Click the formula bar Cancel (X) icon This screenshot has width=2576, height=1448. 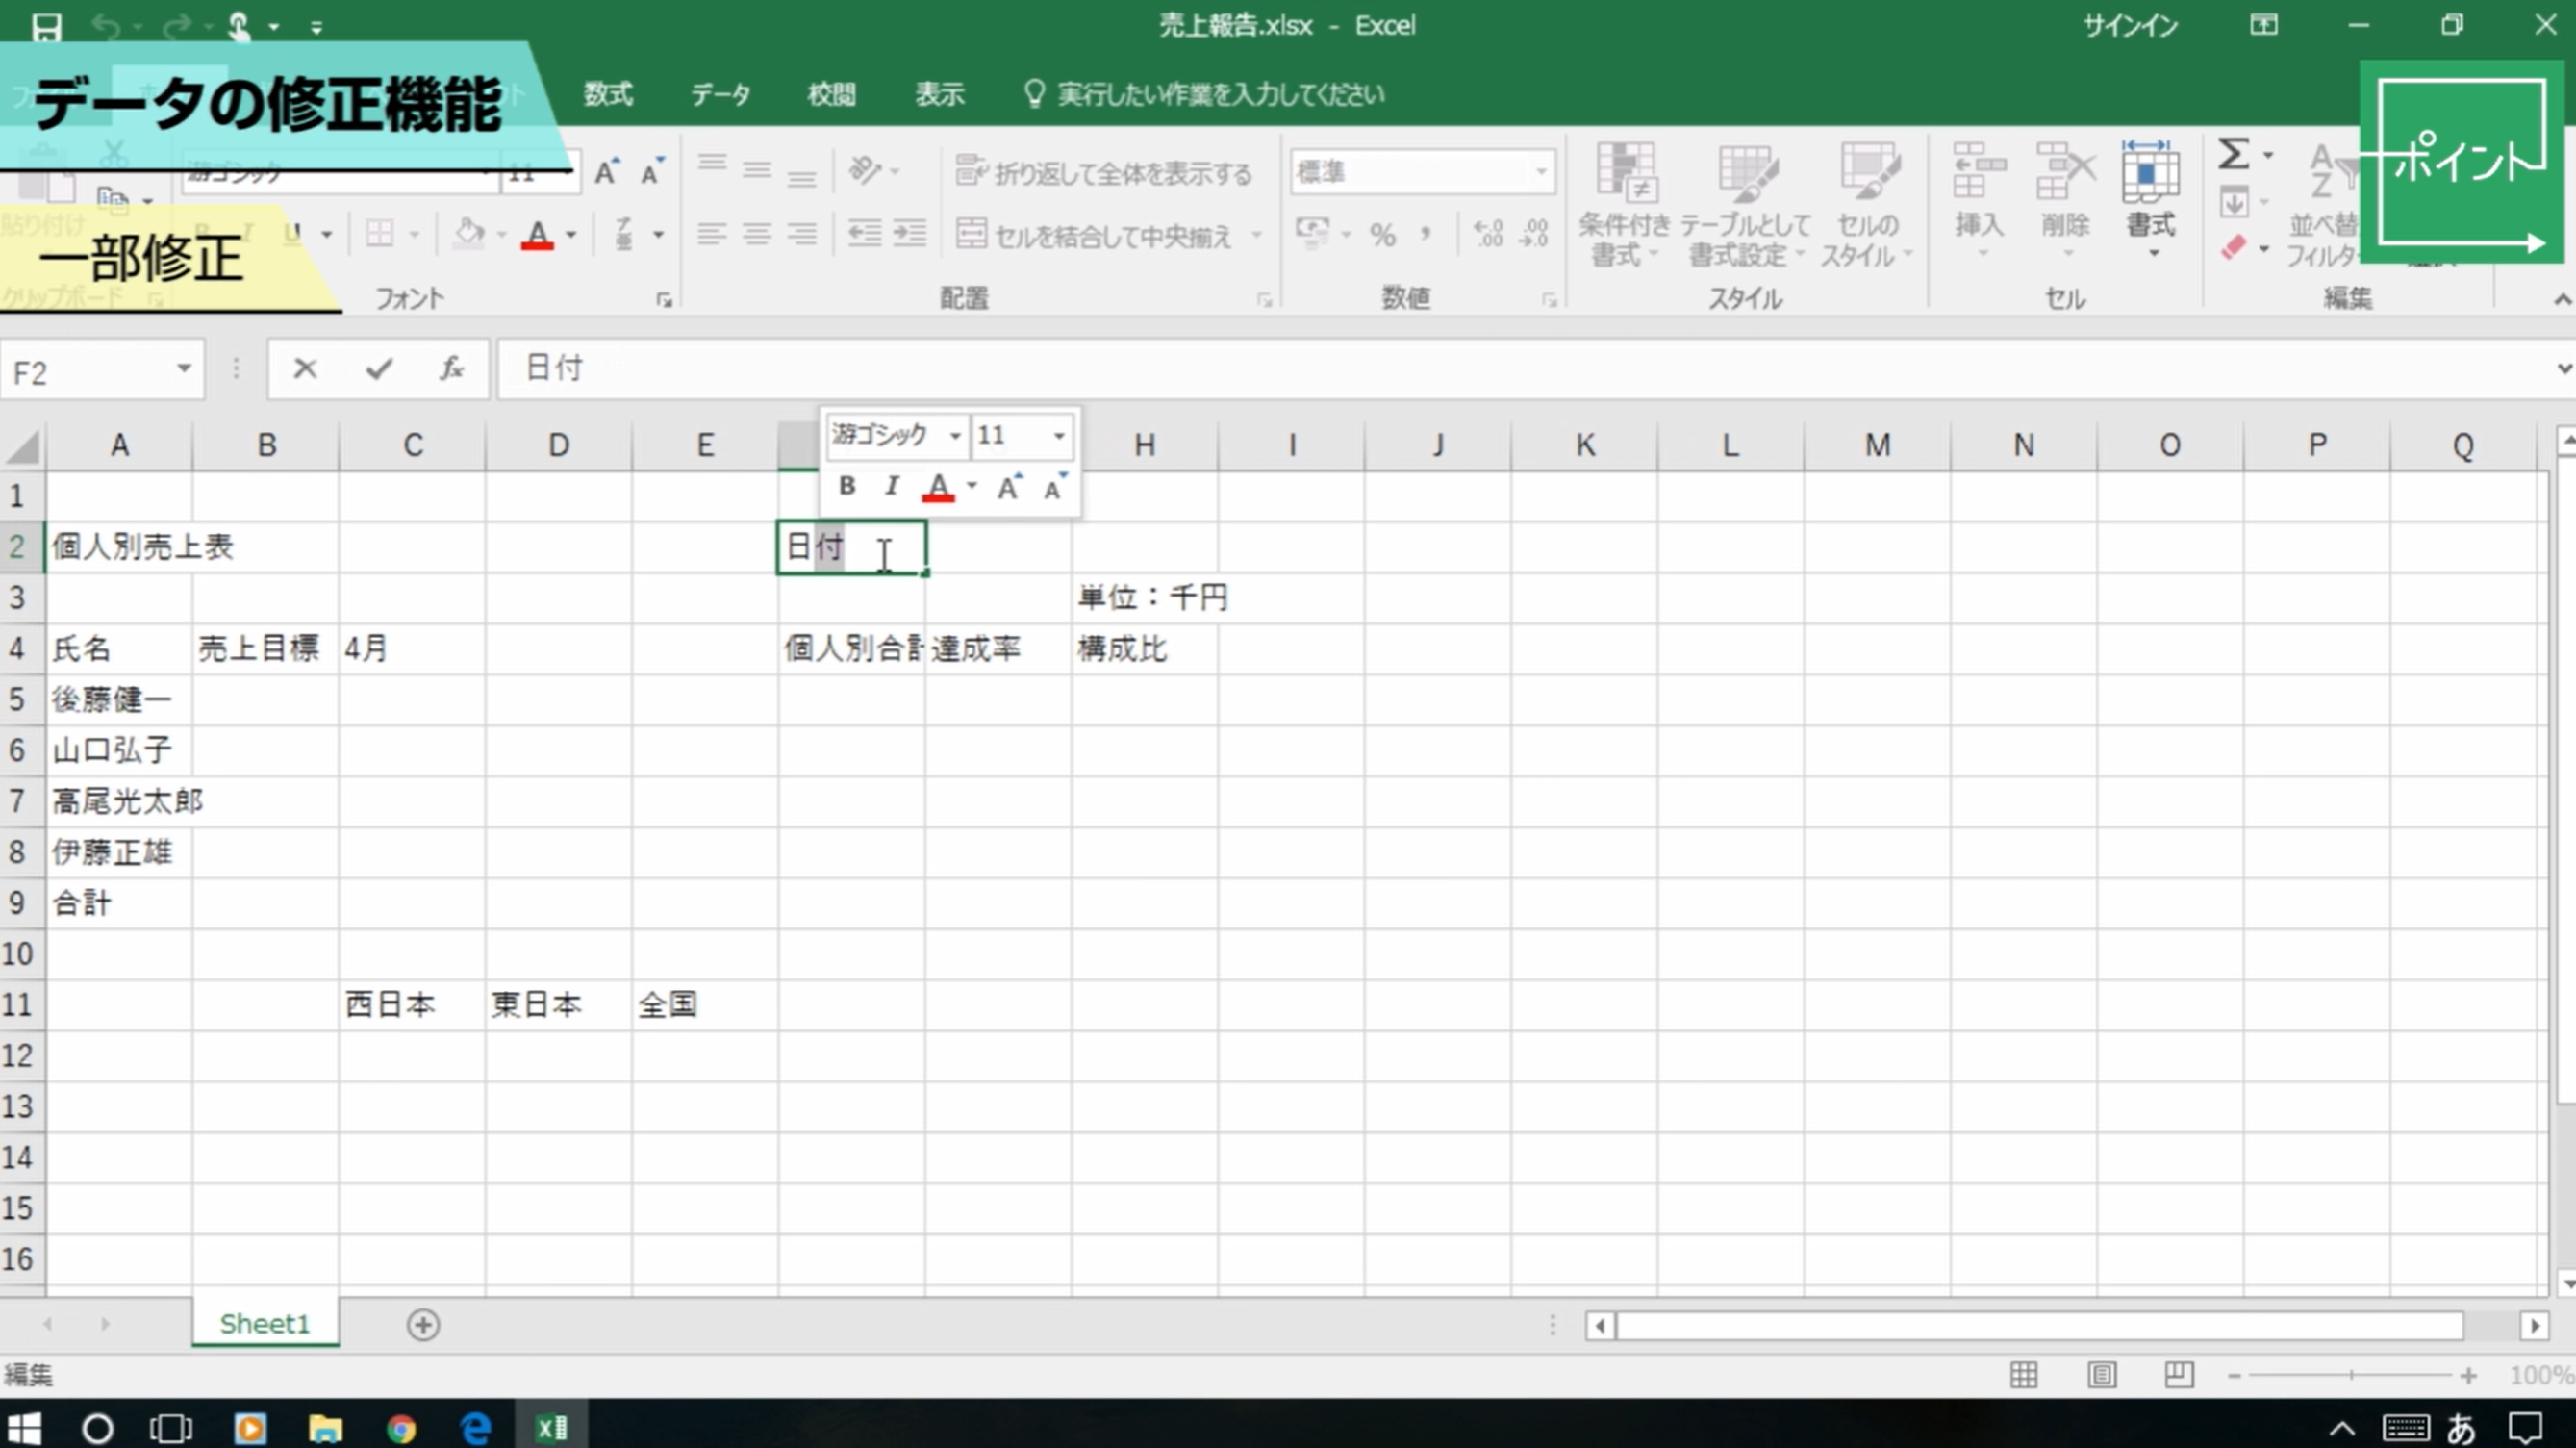point(305,369)
